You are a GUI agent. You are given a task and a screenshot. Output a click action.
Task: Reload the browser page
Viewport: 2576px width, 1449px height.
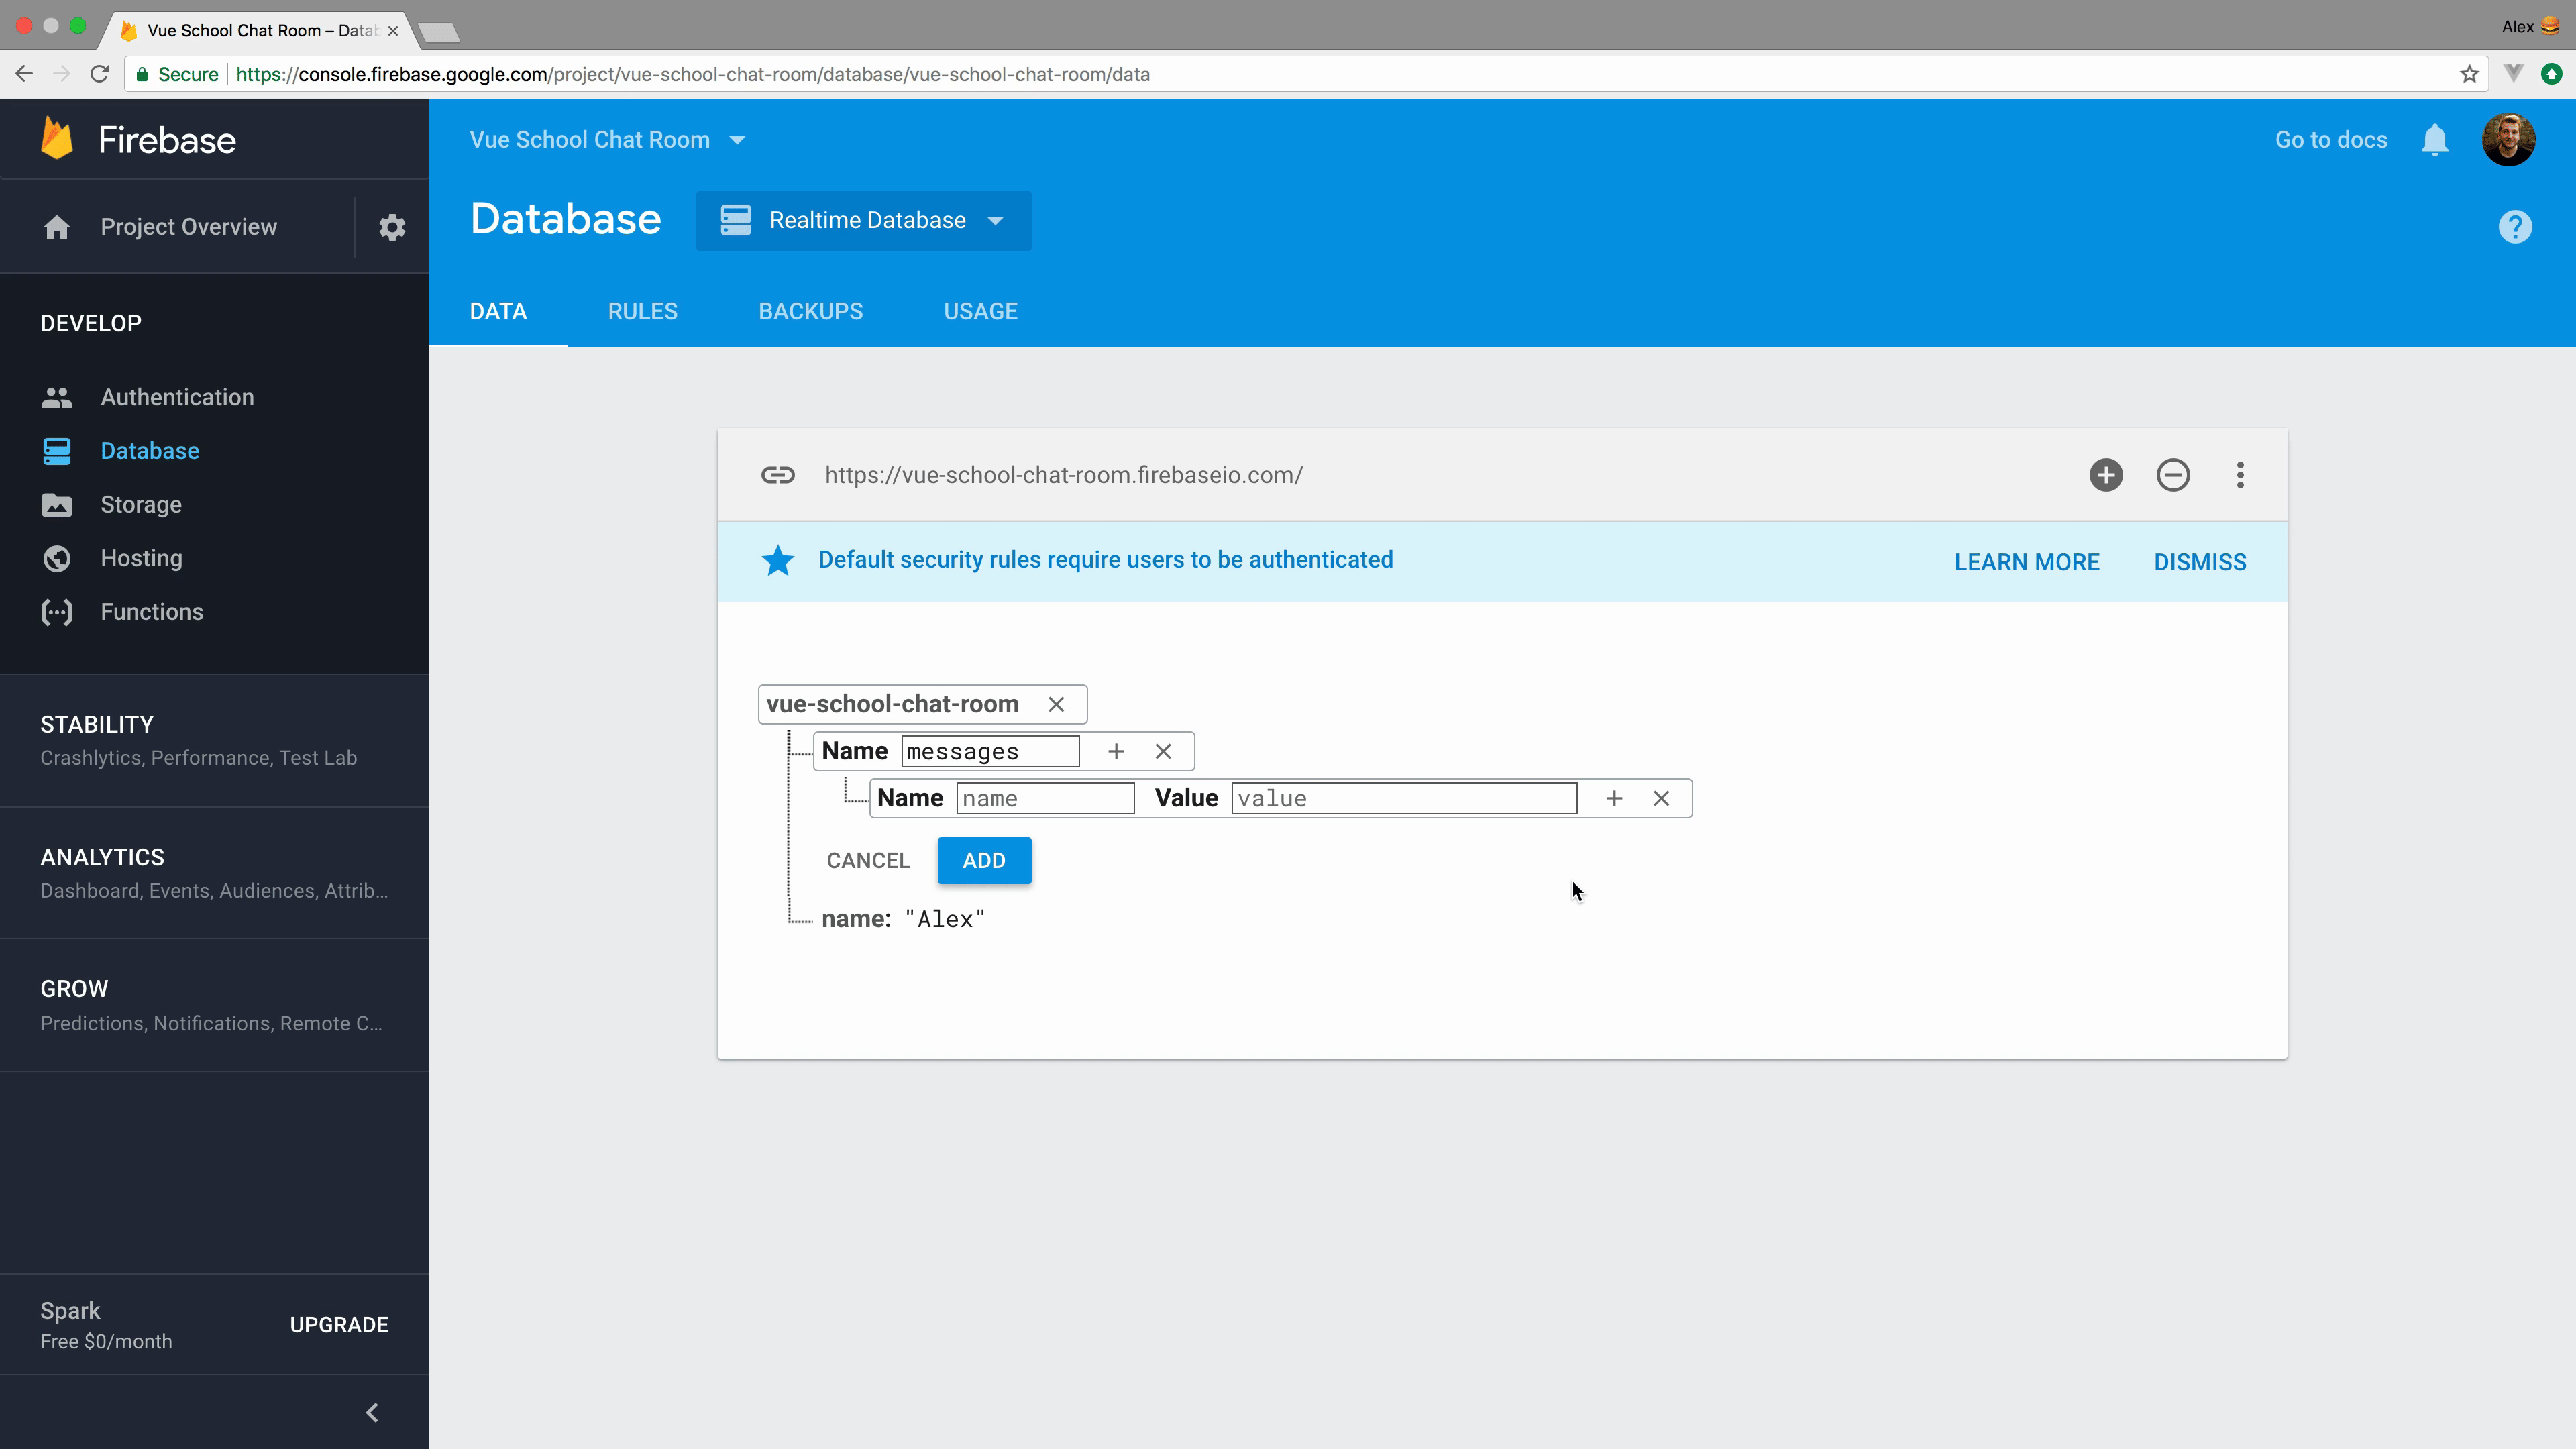coord(99,74)
